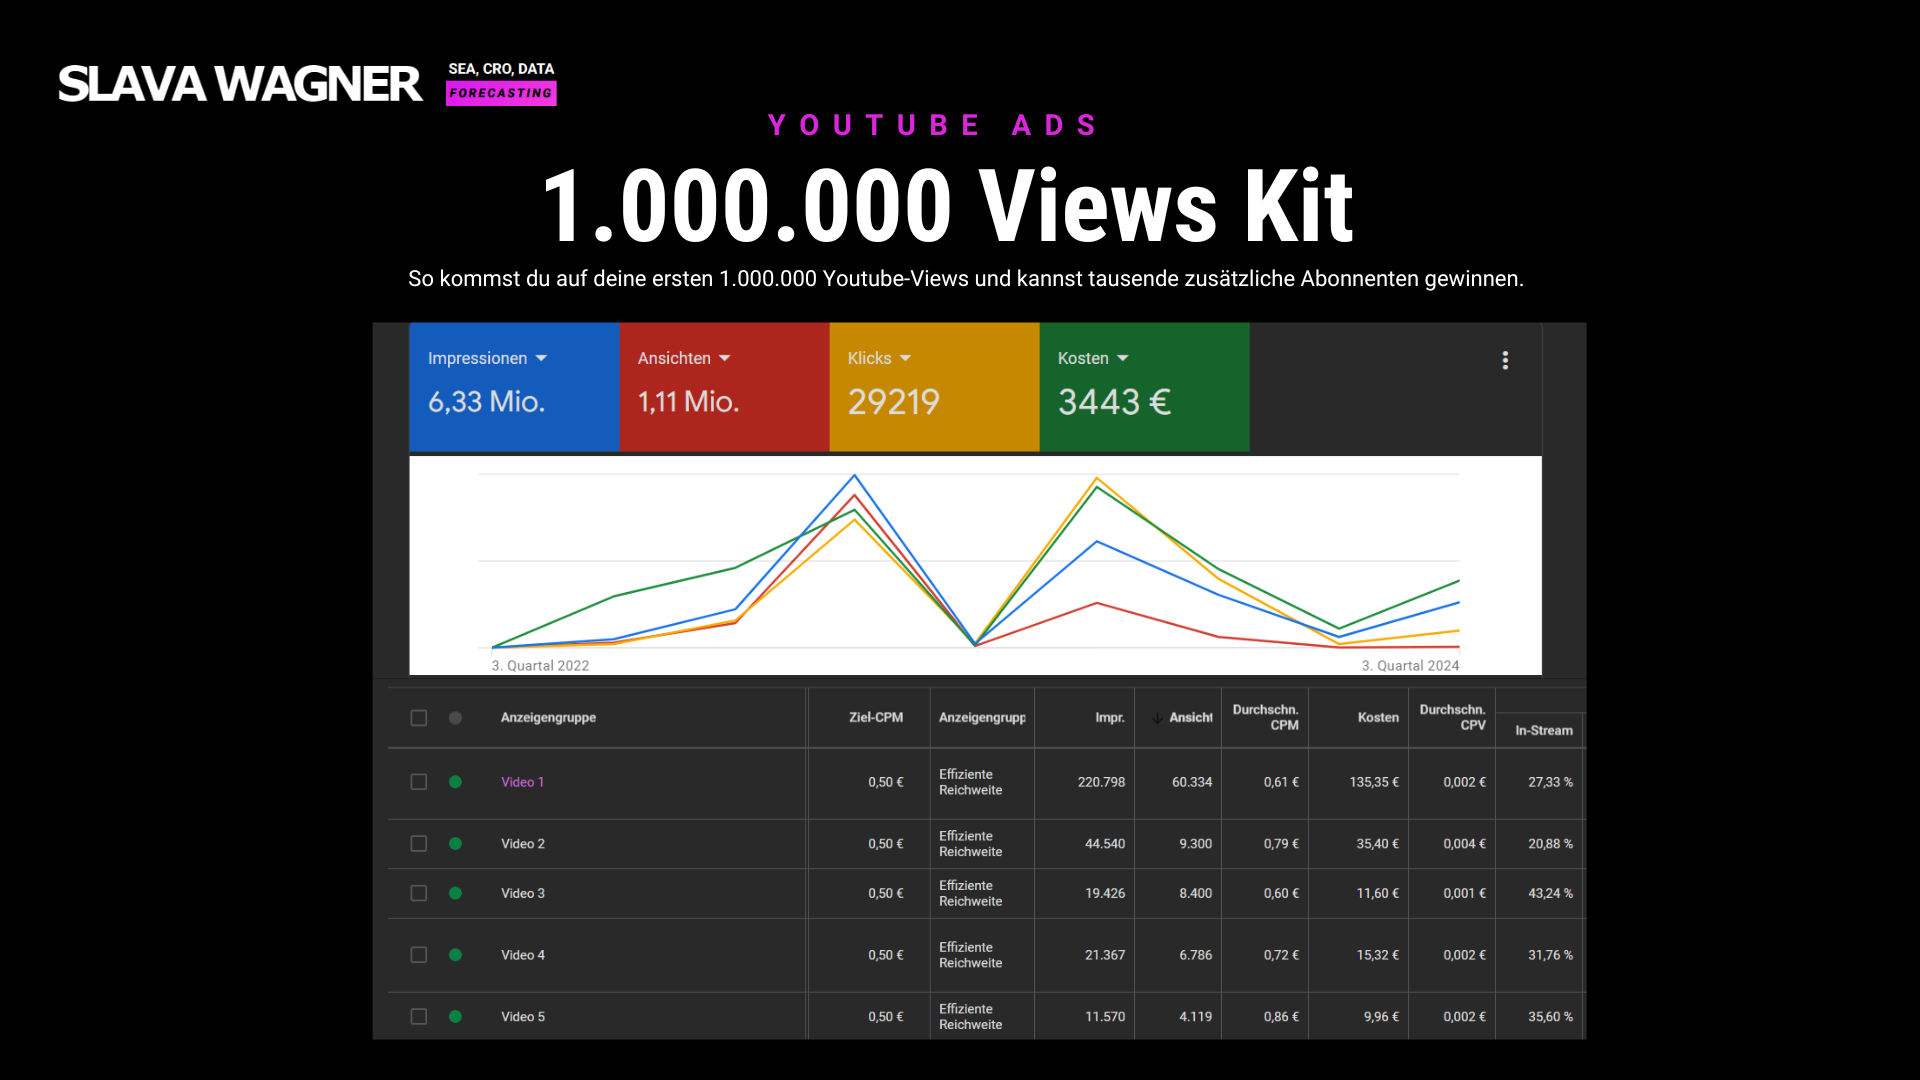Click the green status dot for Video 4

point(455,955)
